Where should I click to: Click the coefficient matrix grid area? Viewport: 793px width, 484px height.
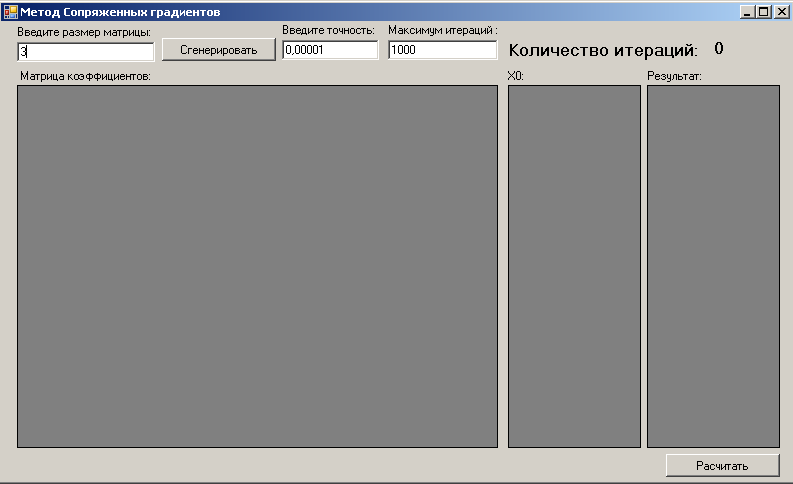[257, 267]
